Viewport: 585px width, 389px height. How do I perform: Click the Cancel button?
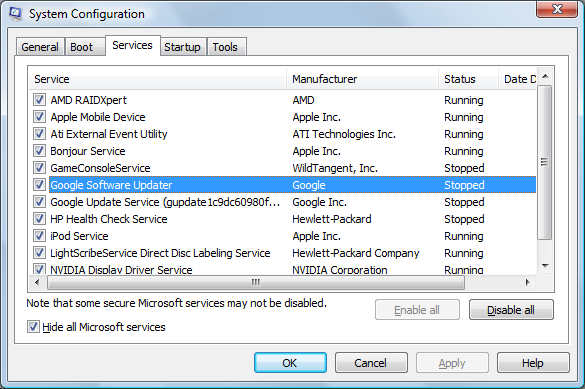[371, 363]
